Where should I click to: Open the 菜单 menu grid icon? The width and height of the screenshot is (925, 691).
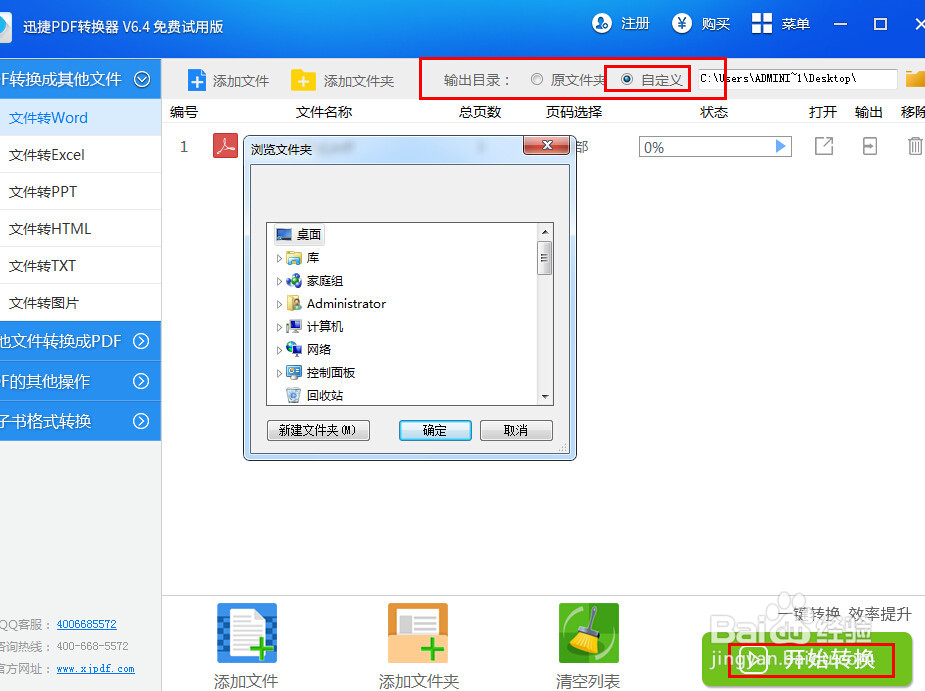[x=762, y=24]
